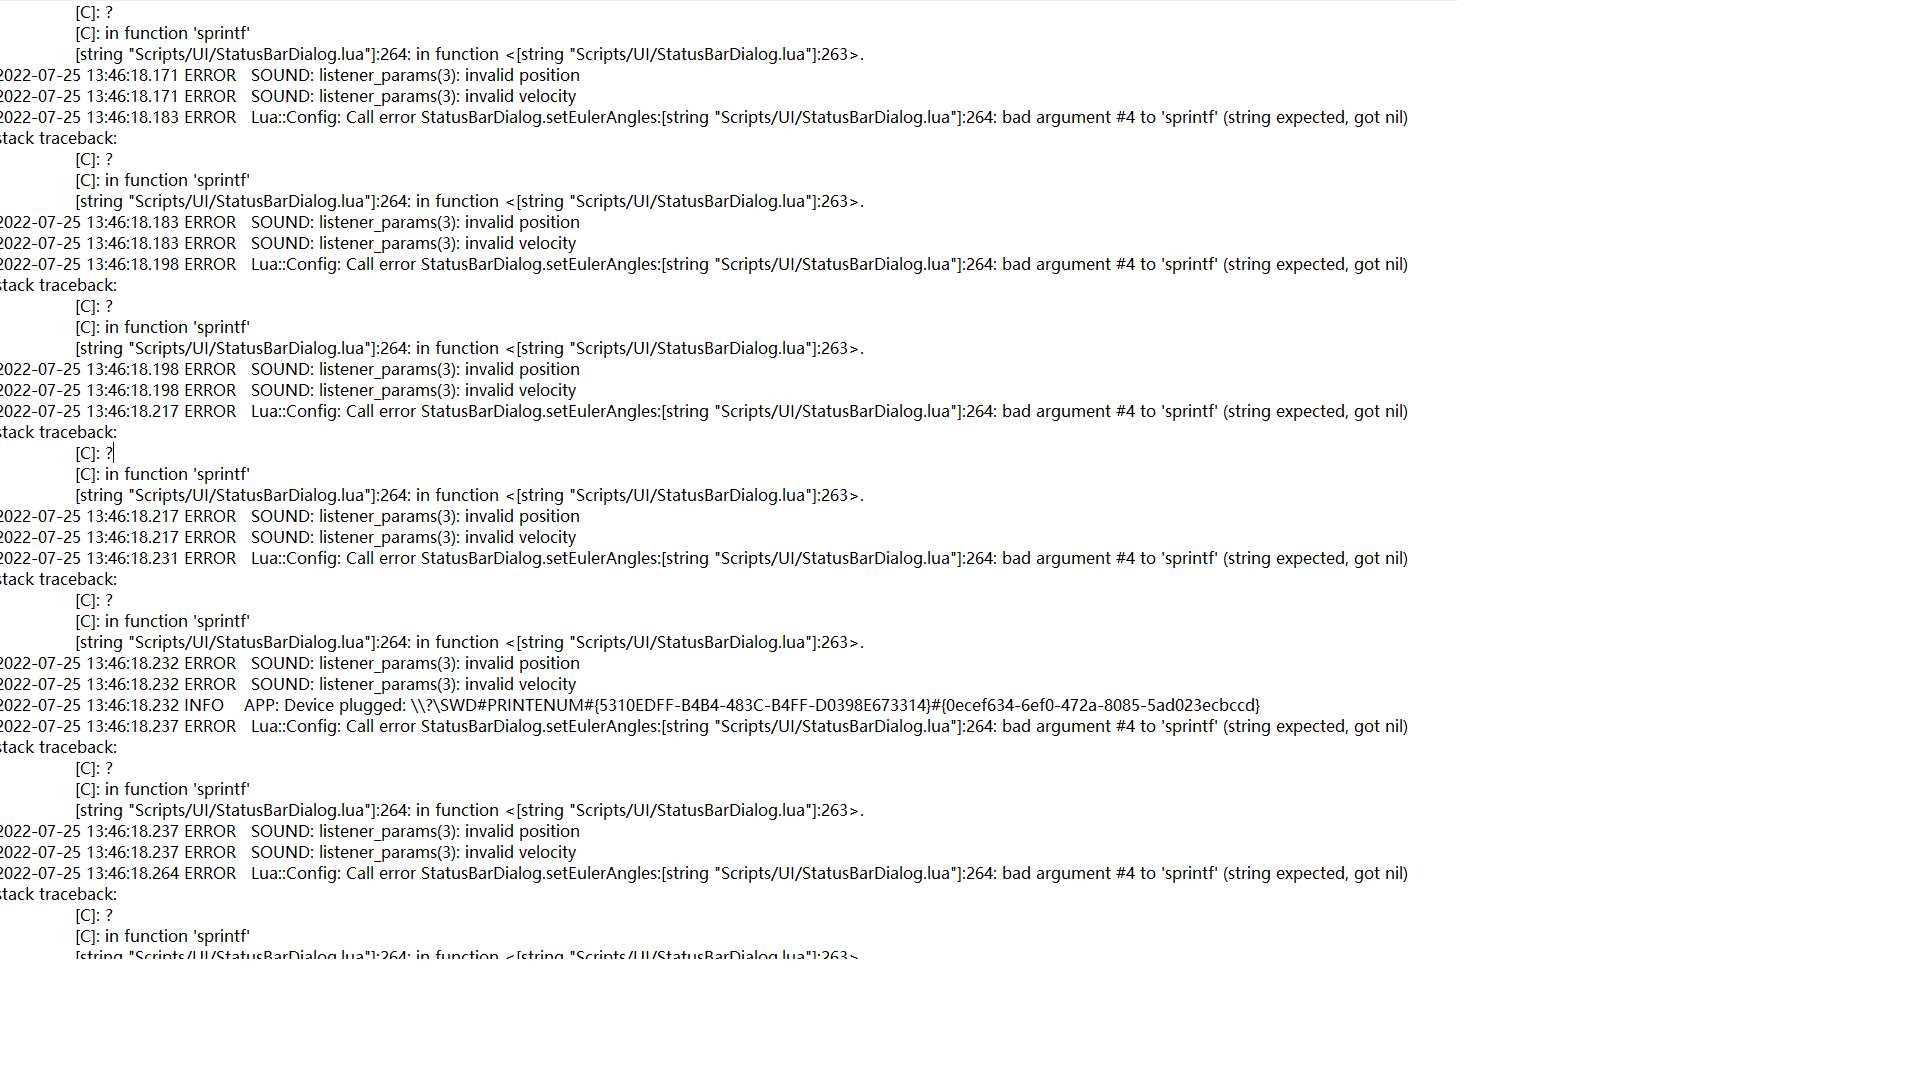Click the INFO APP Device plugged line
Screen dimensions: 1920x1080
point(630,705)
